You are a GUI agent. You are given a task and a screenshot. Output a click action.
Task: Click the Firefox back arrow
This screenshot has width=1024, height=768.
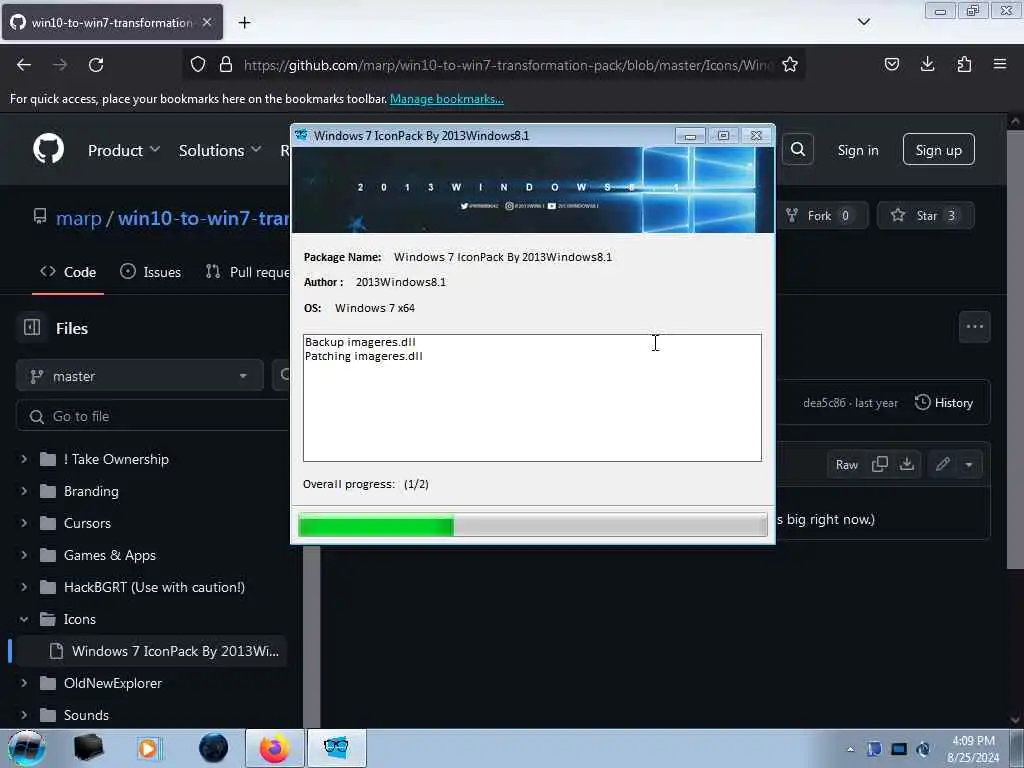click(24, 65)
